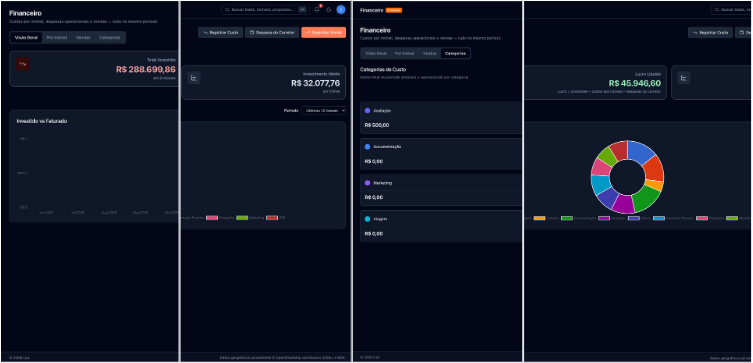This screenshot has height=363, width=753.
Task: Click the green Marketing swatch beside ITBI legend
Action: [242, 218]
